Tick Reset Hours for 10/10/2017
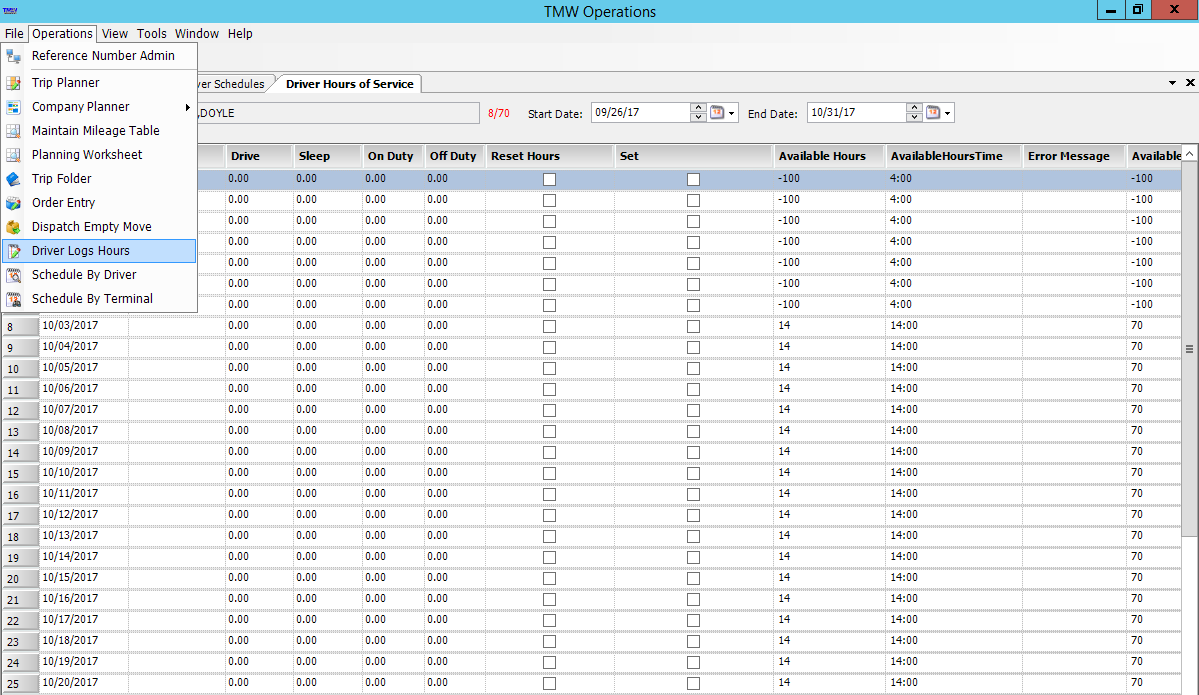 tap(549, 473)
